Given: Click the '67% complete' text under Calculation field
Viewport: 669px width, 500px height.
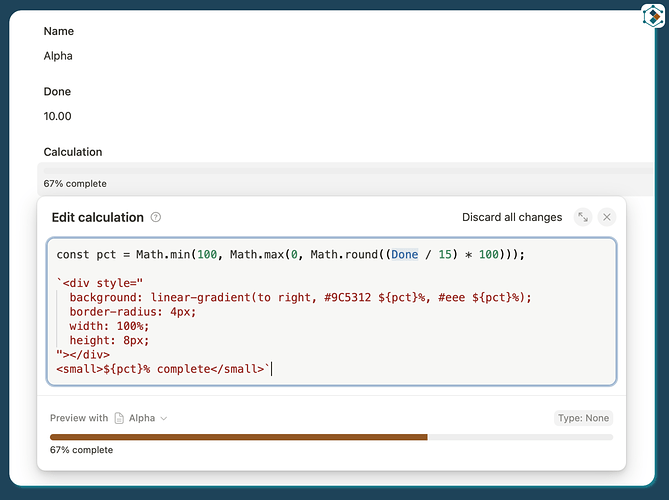Looking at the screenshot, I should [x=75, y=183].
